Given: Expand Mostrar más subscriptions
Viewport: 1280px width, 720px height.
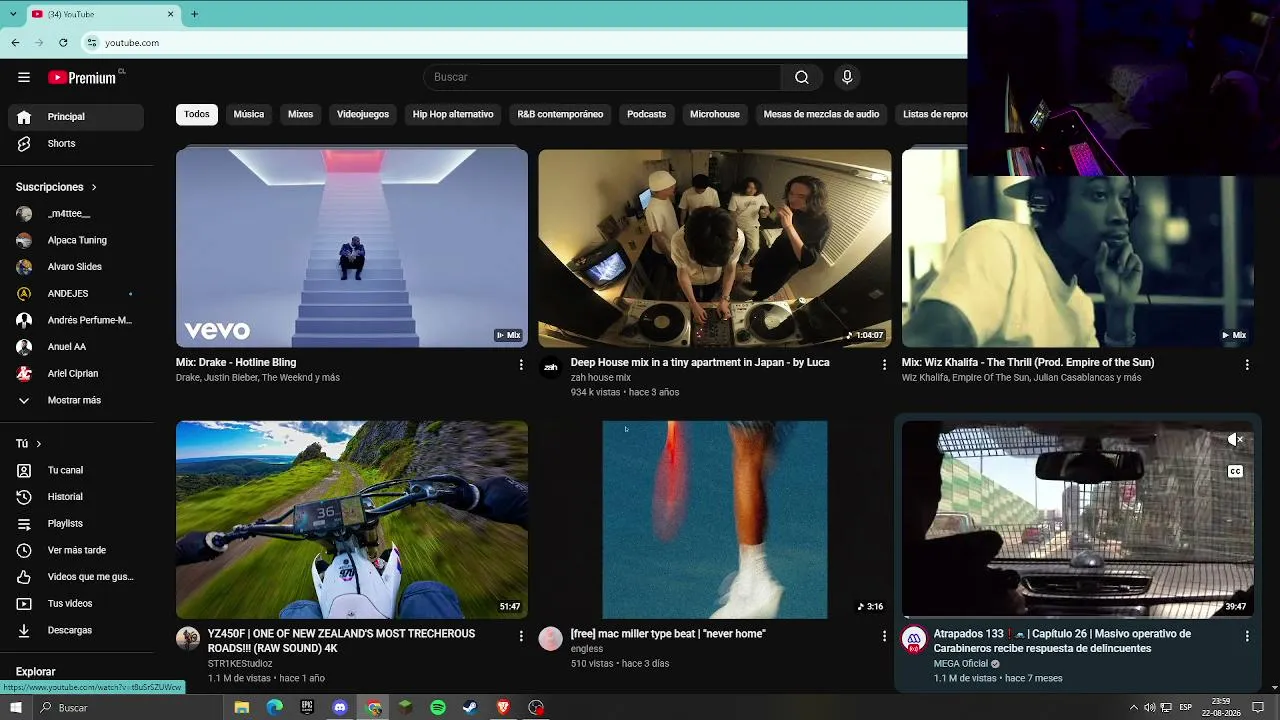Looking at the screenshot, I should pos(76,400).
